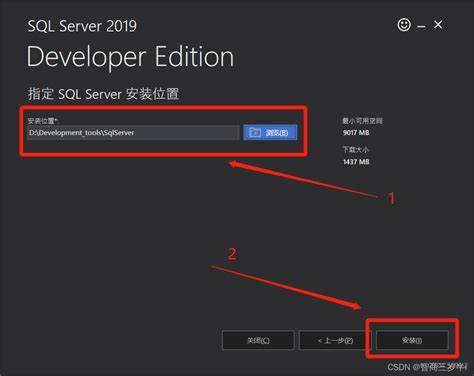
Task: Go back with the Previous (P) button
Action: coord(335,340)
